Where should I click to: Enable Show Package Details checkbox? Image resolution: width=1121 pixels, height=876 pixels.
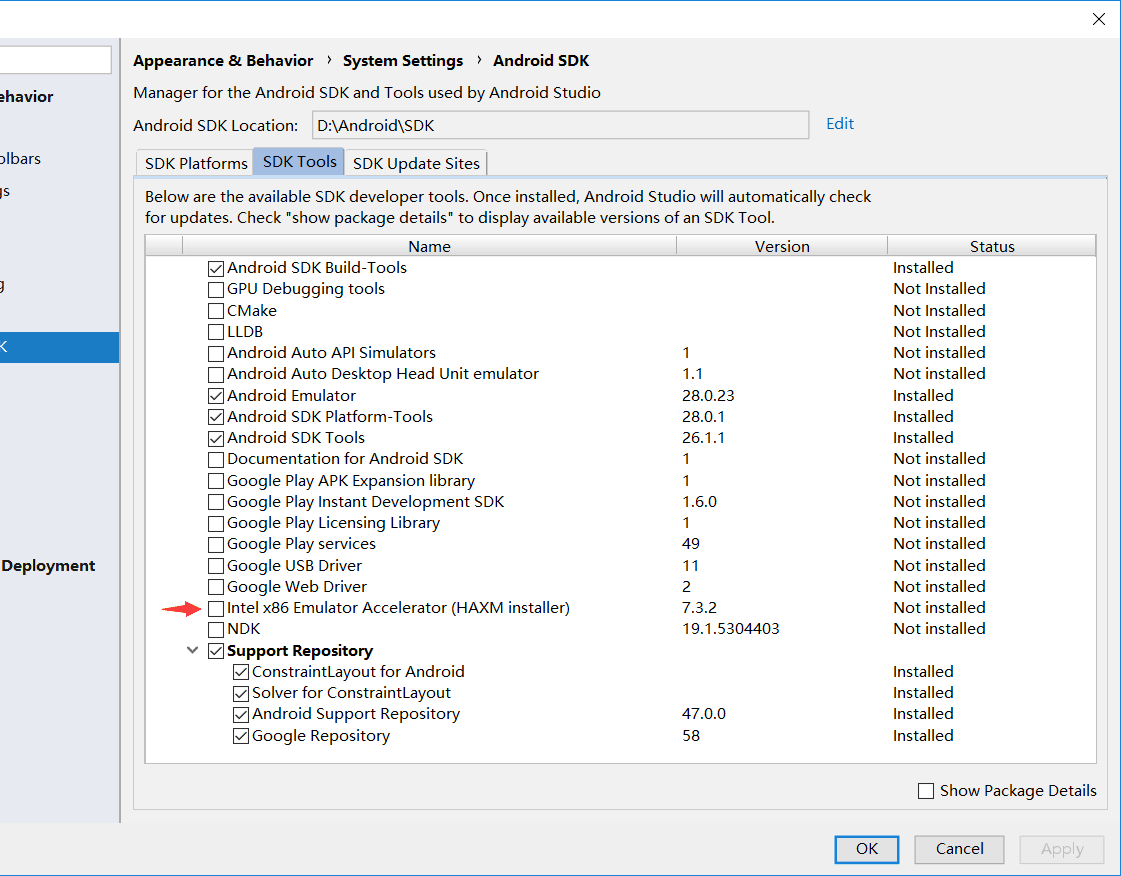pyautogui.click(x=926, y=791)
